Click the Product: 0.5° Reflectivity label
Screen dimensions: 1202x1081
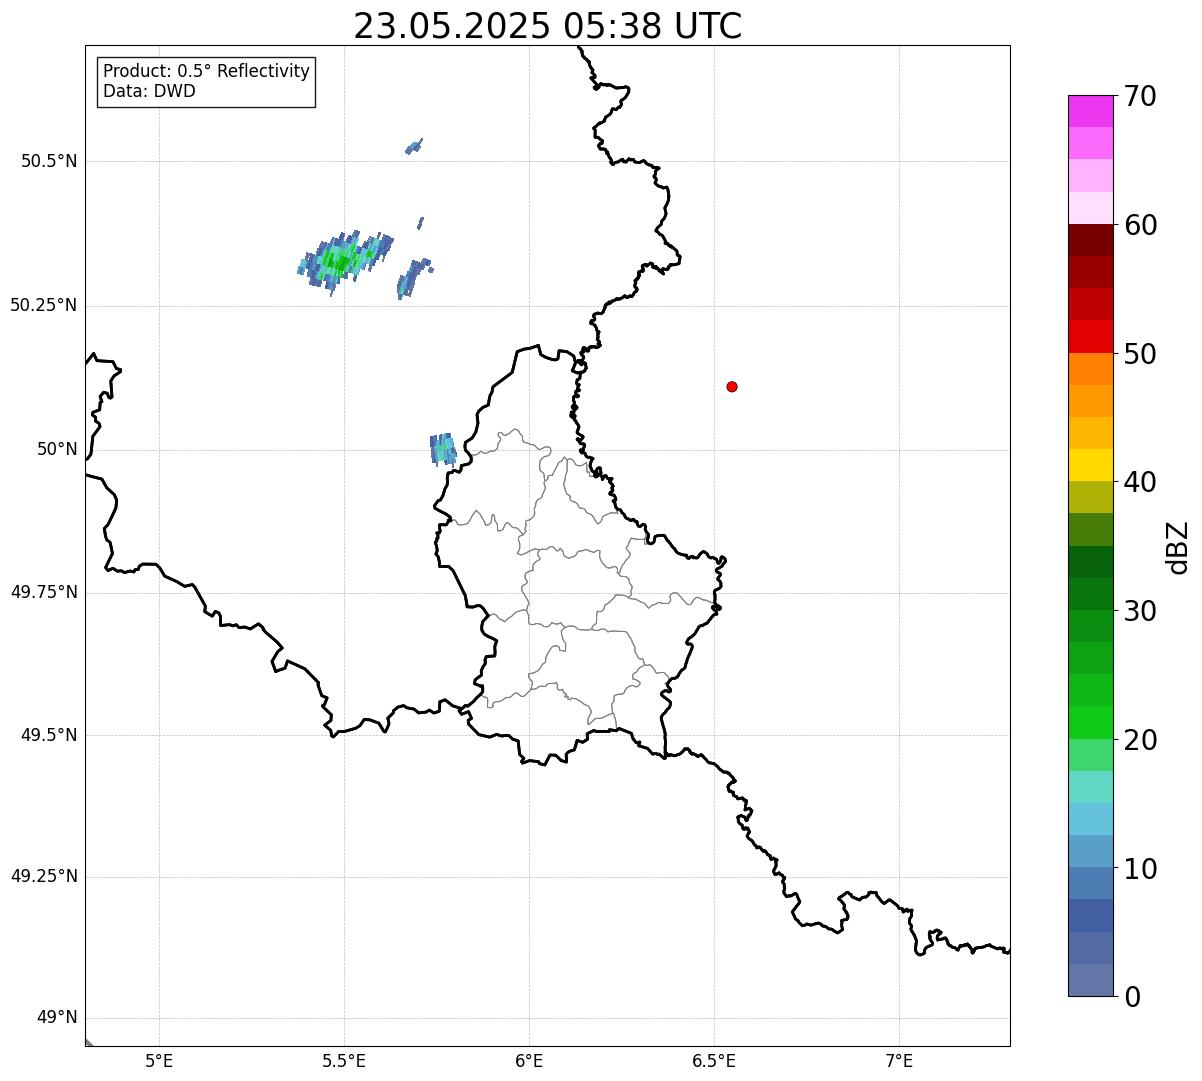coord(207,71)
